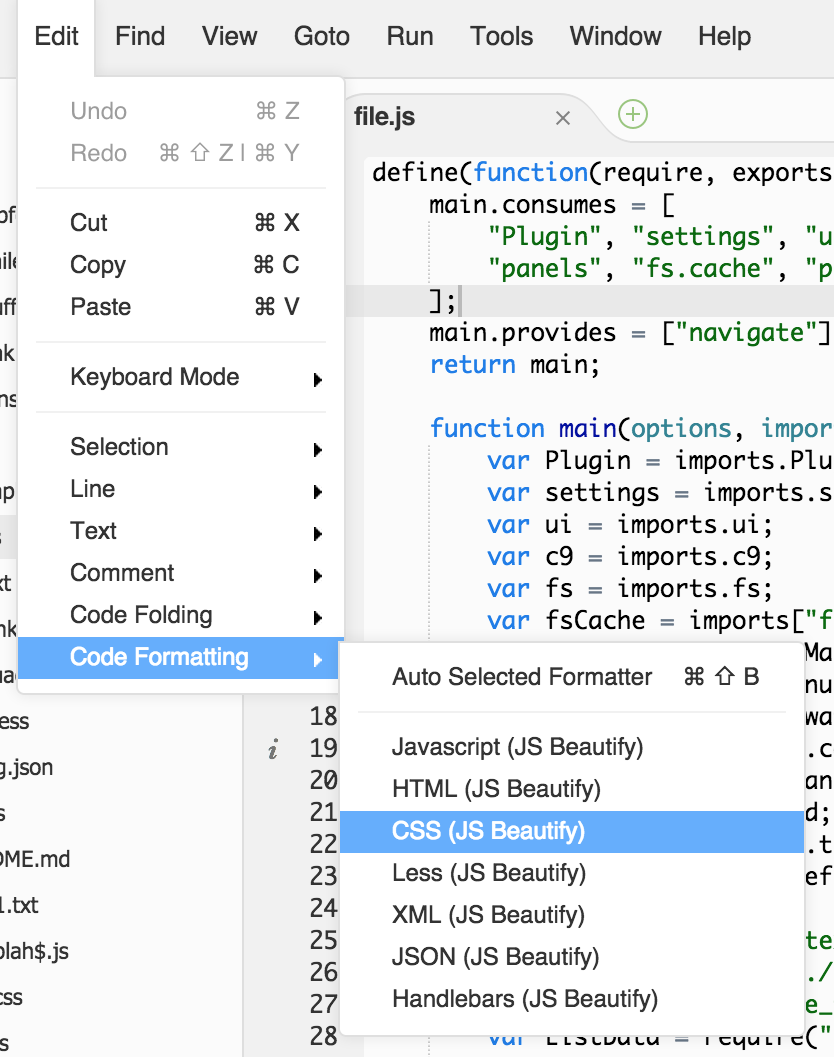Select the CSS (JS Beautify) formatter

tap(500, 831)
